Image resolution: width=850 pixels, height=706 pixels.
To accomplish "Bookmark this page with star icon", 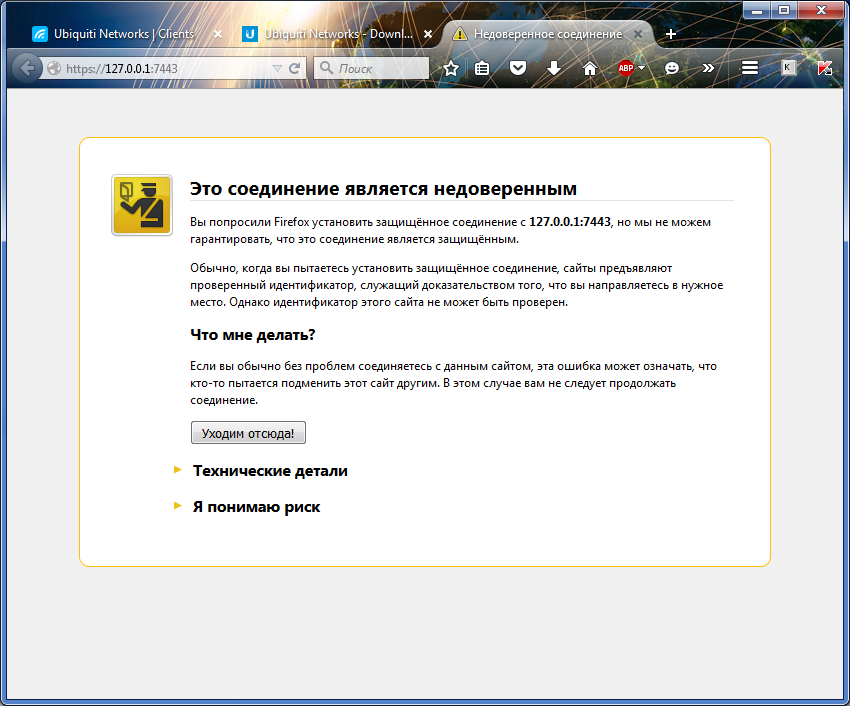I will (x=451, y=68).
